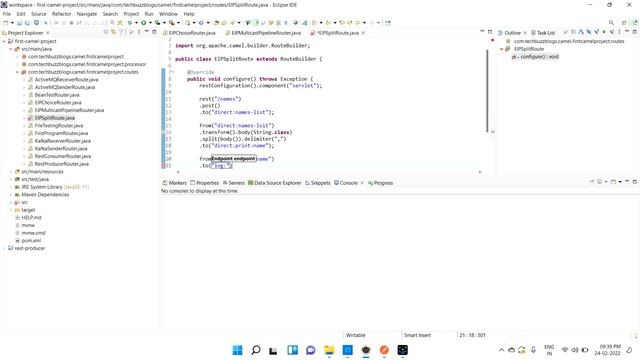Viewport: 640px width, 360px height.
Task: Select the Java perspective icon
Action: 634,23
